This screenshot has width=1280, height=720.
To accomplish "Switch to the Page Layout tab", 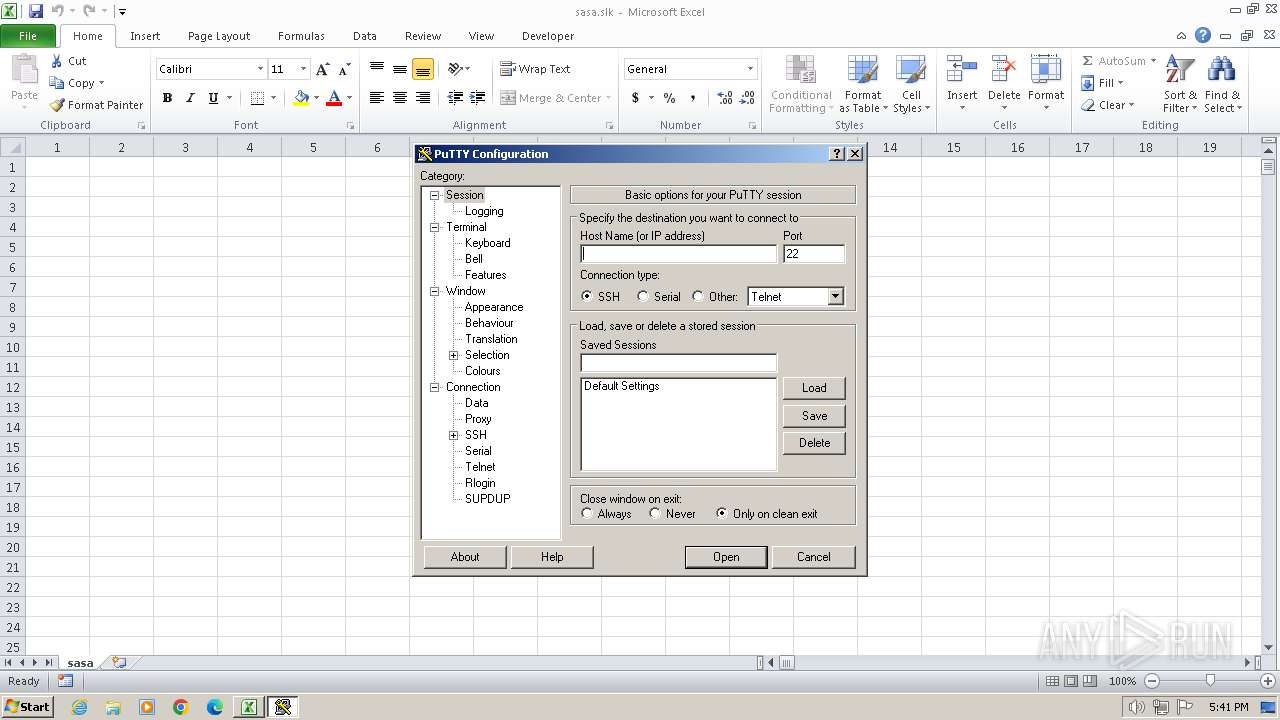I will coord(219,36).
